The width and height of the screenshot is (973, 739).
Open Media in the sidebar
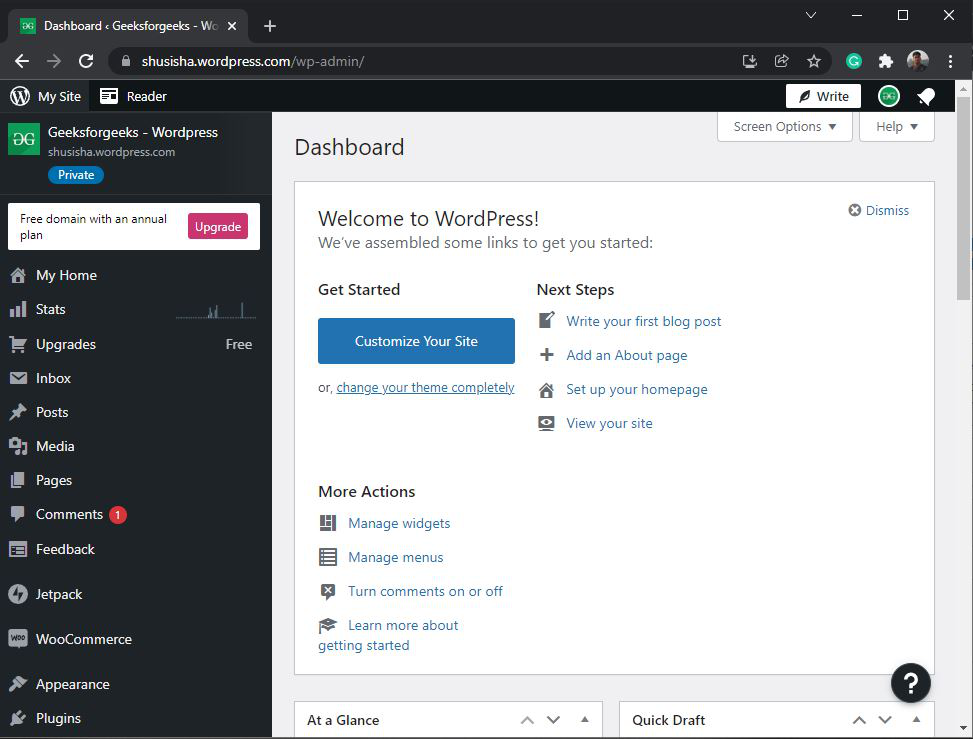pyautogui.click(x=136, y=446)
